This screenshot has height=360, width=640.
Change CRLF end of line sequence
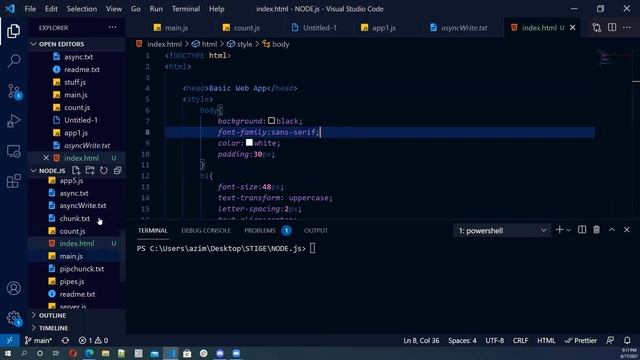520,340
